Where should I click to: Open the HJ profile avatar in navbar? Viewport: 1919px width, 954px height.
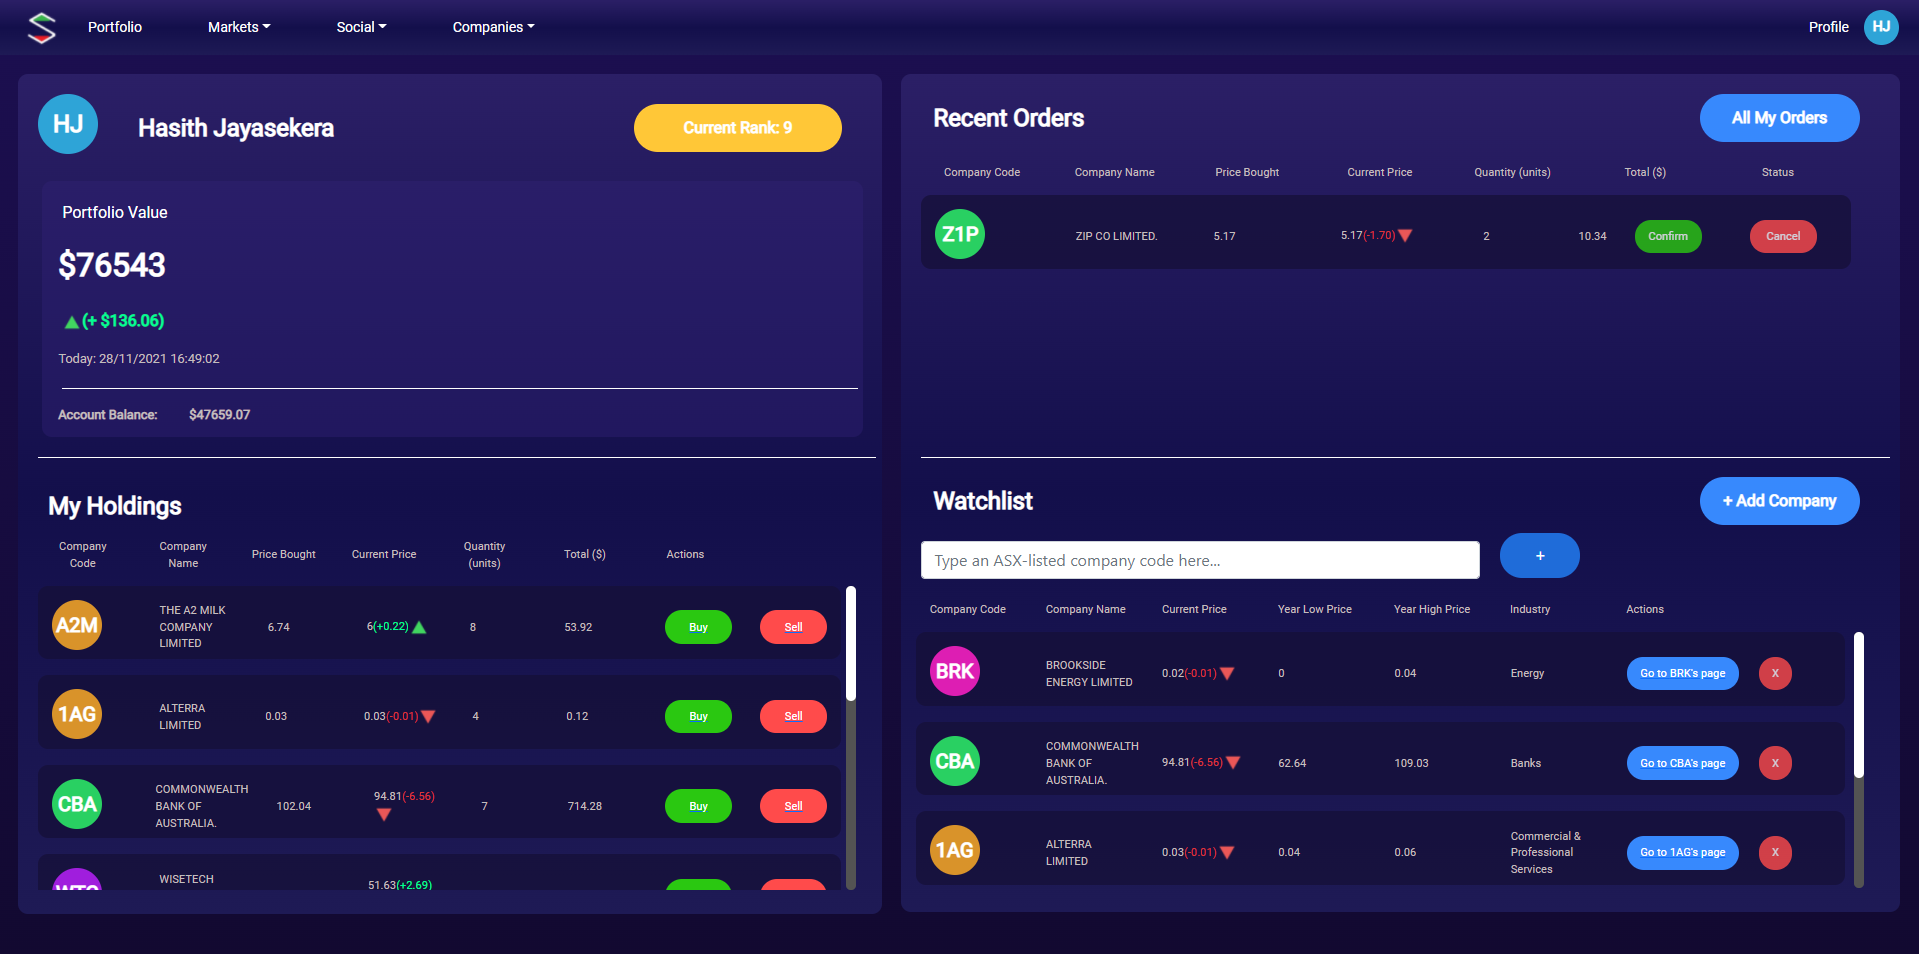(x=1881, y=27)
